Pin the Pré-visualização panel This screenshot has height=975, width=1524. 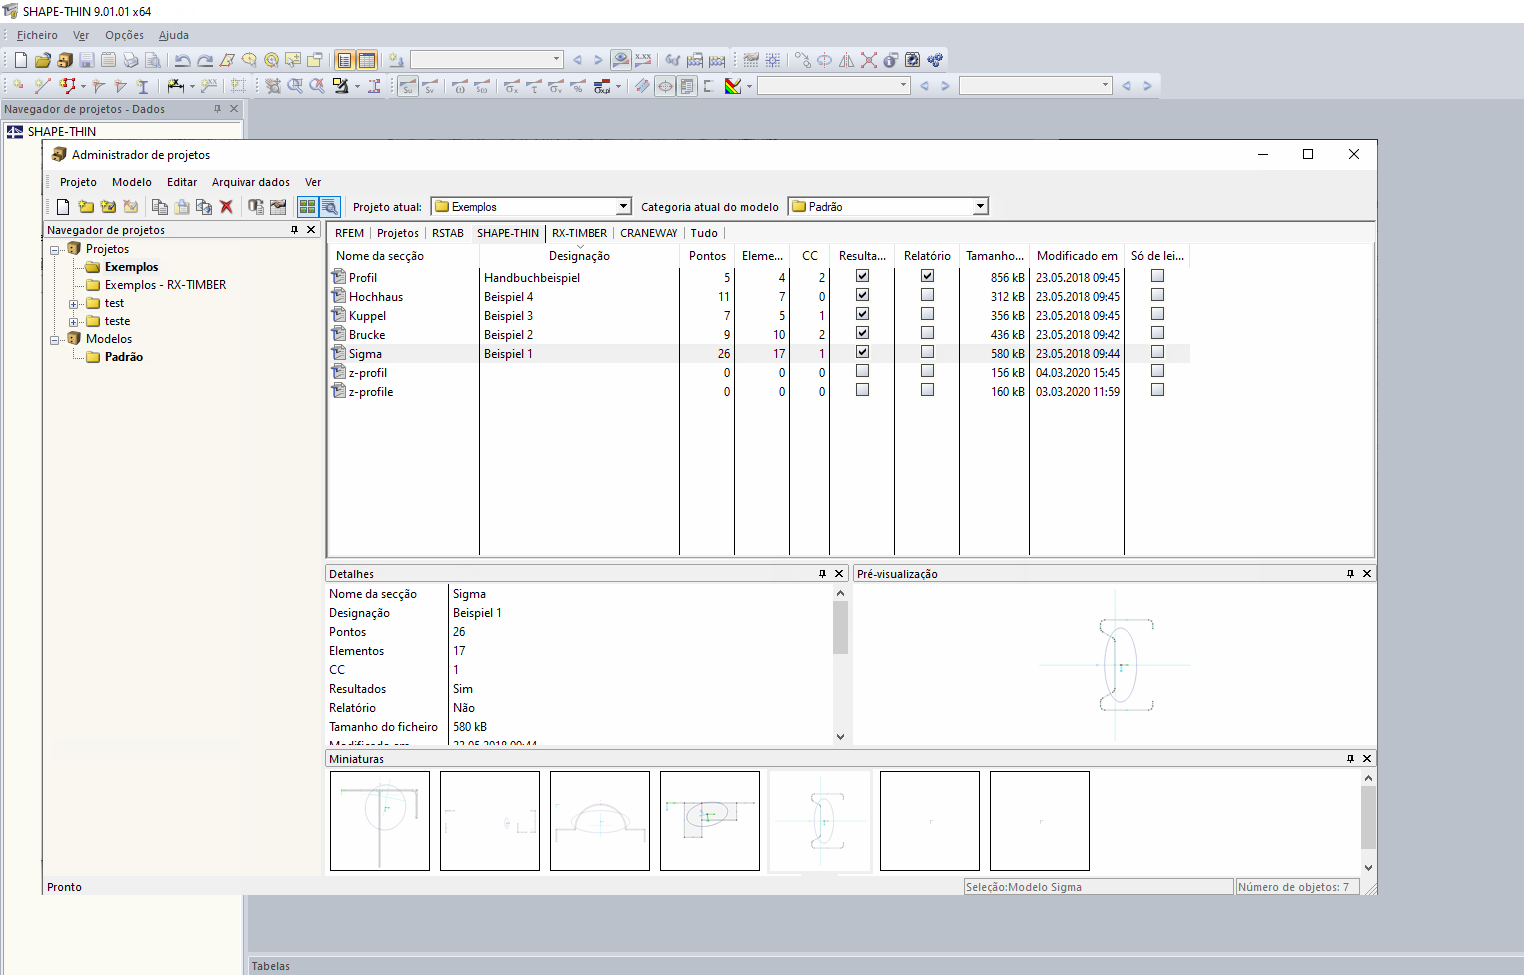pyautogui.click(x=1350, y=574)
